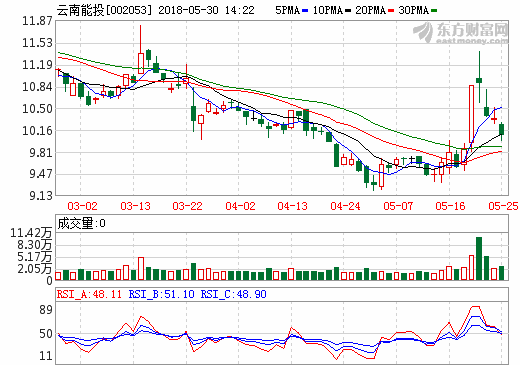Click the 04-24 date label
The image size is (520, 365).
coord(345,206)
